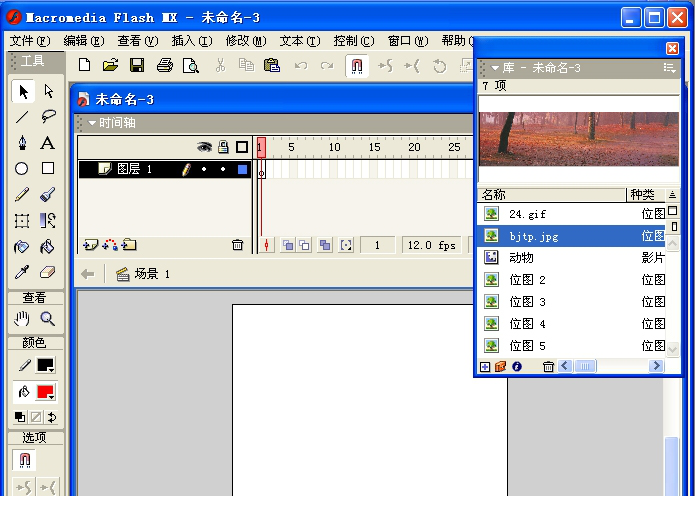Screen dimensions: 695x515
Task: Select the Text tool
Action: coord(48,143)
